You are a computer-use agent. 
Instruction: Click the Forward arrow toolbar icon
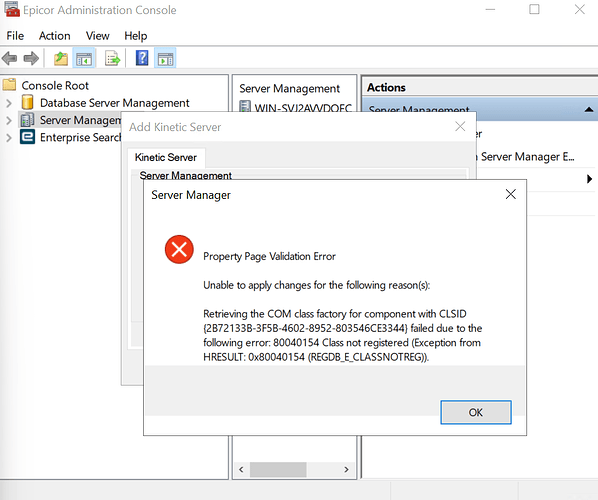(31, 59)
